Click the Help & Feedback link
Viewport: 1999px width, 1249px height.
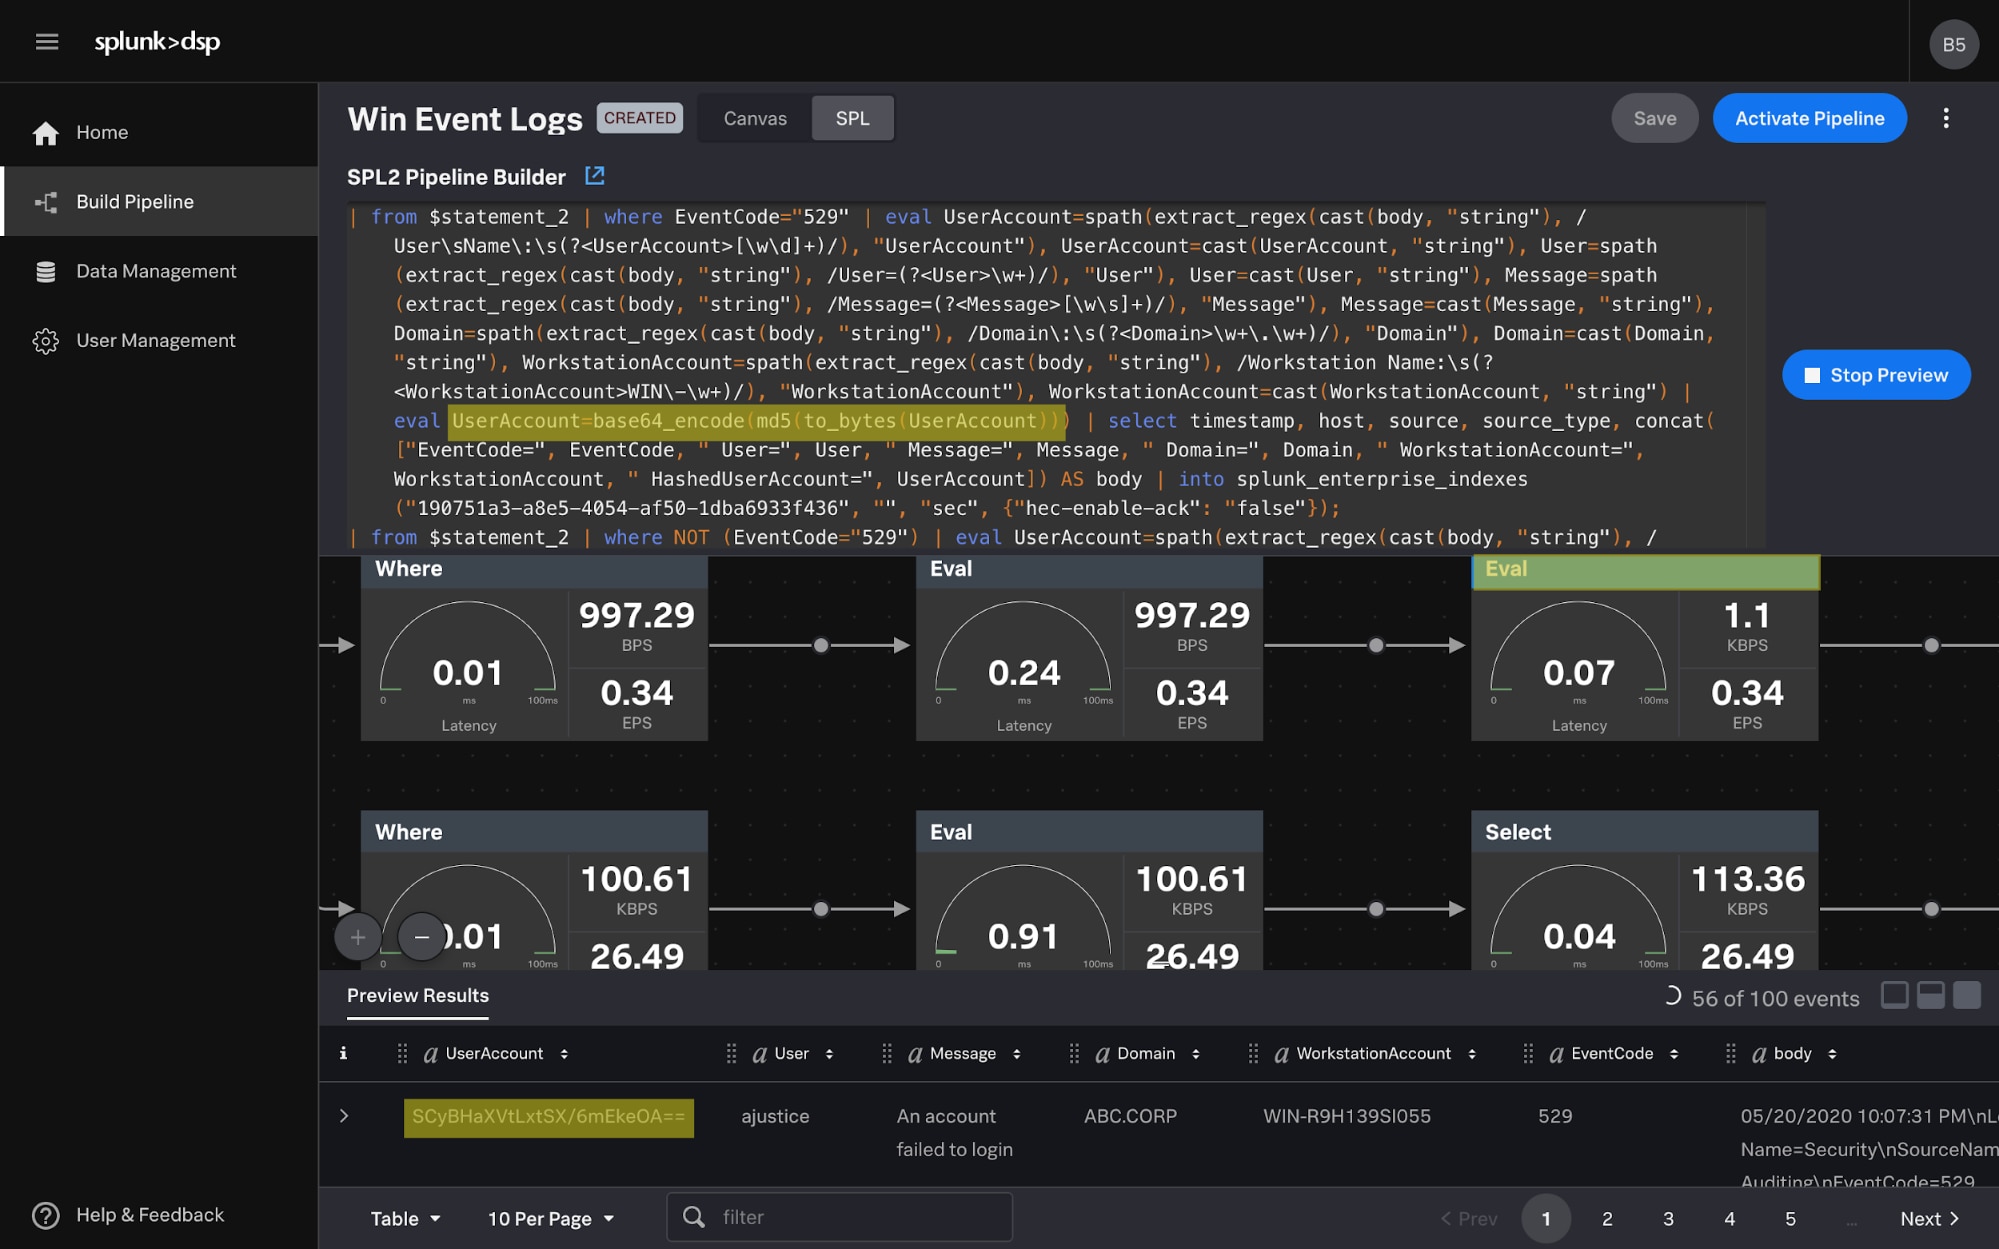pyautogui.click(x=150, y=1214)
